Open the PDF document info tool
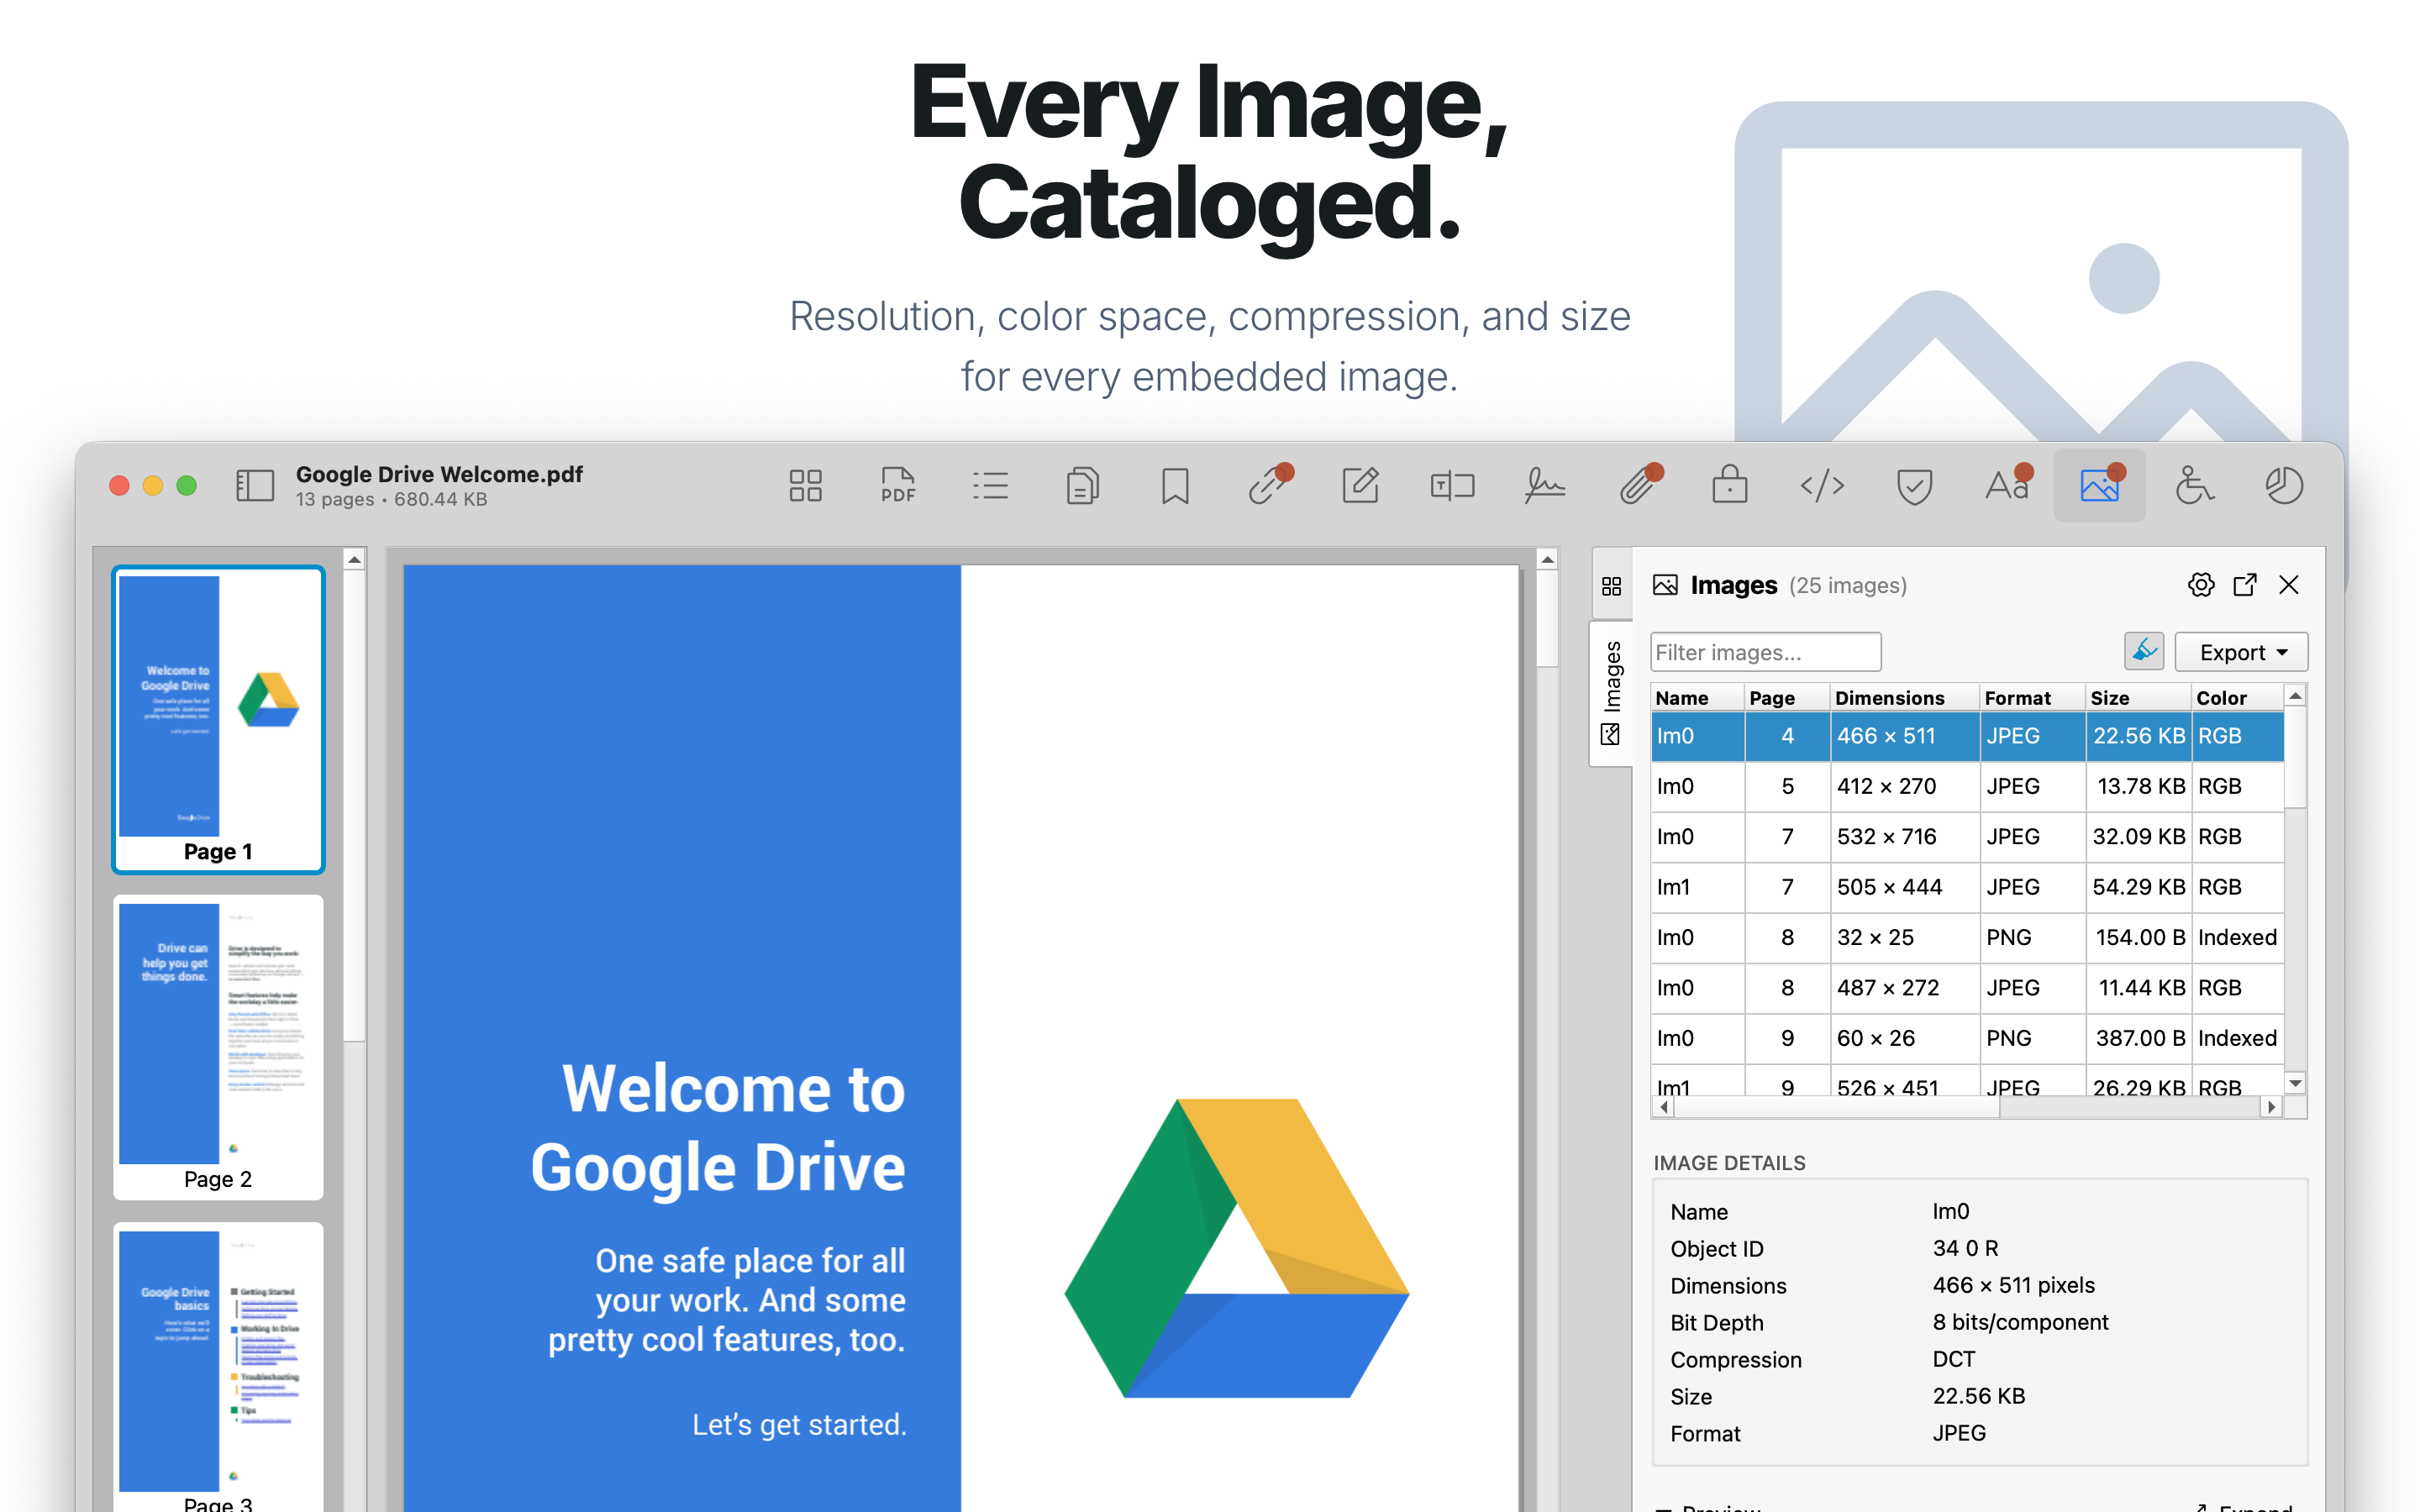This screenshot has height=1512, width=2420. point(898,486)
